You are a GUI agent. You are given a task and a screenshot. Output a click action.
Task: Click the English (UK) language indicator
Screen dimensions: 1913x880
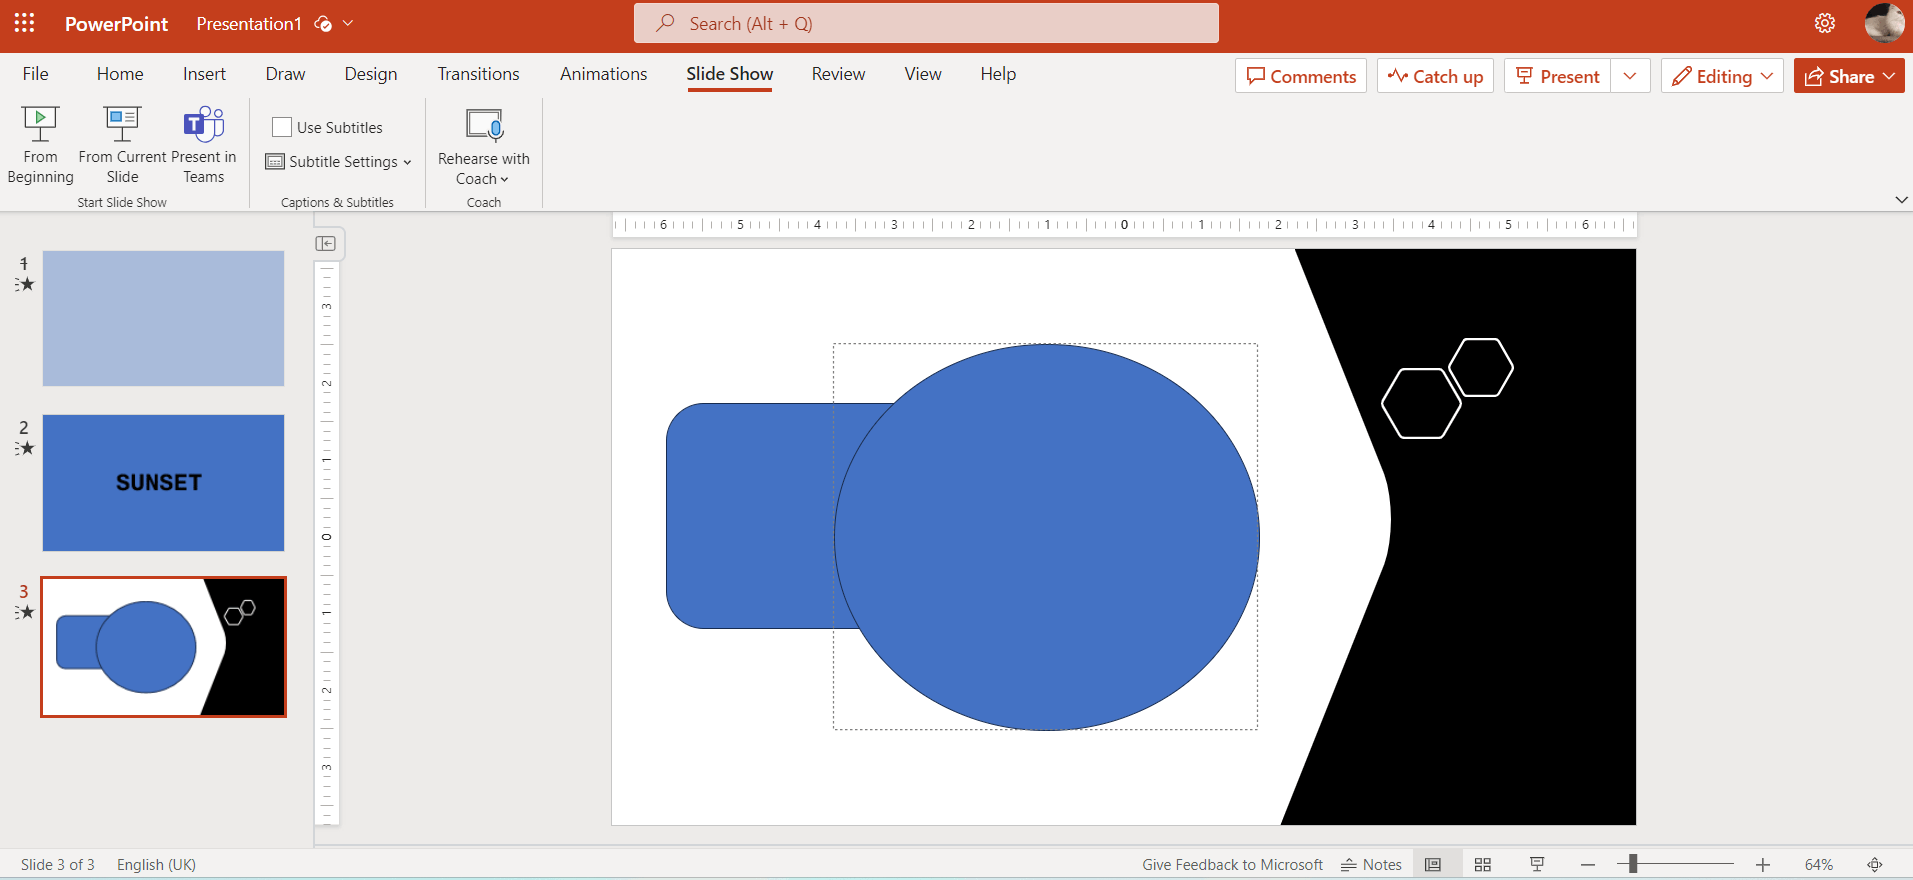tap(156, 864)
